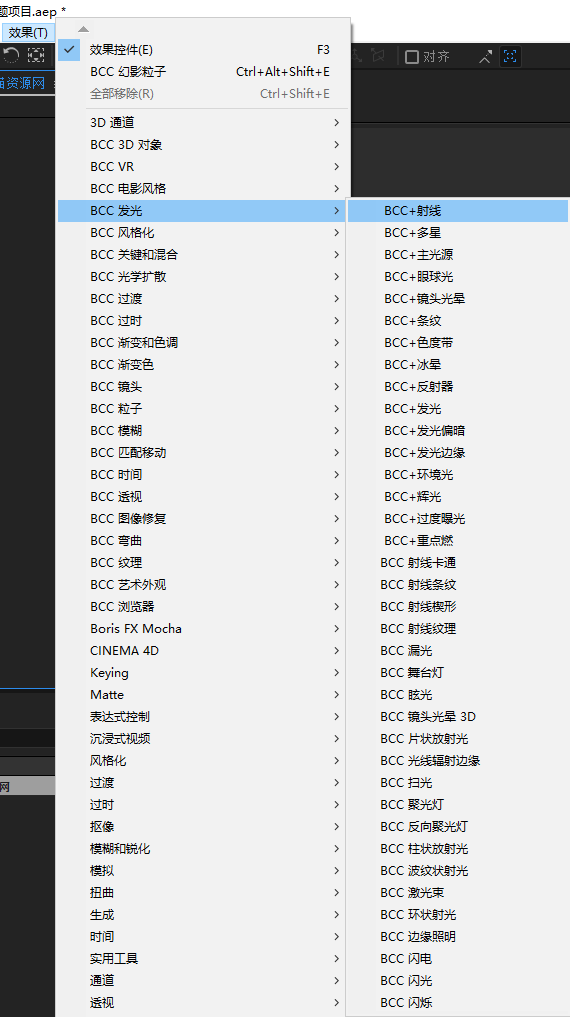Screen dimensions: 570x1017
Task: Click the scroll-up arrow at menu top
Action: tap(83, 29)
